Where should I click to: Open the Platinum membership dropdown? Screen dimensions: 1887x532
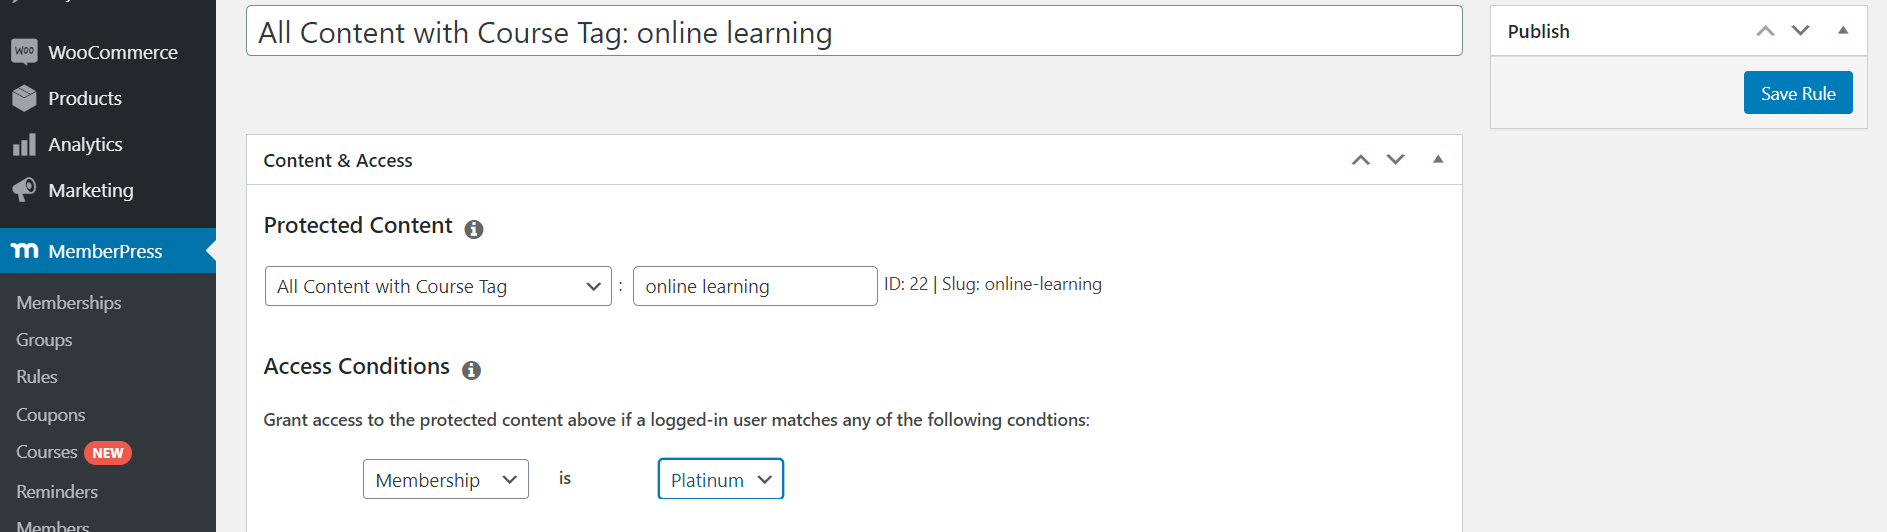(721, 479)
